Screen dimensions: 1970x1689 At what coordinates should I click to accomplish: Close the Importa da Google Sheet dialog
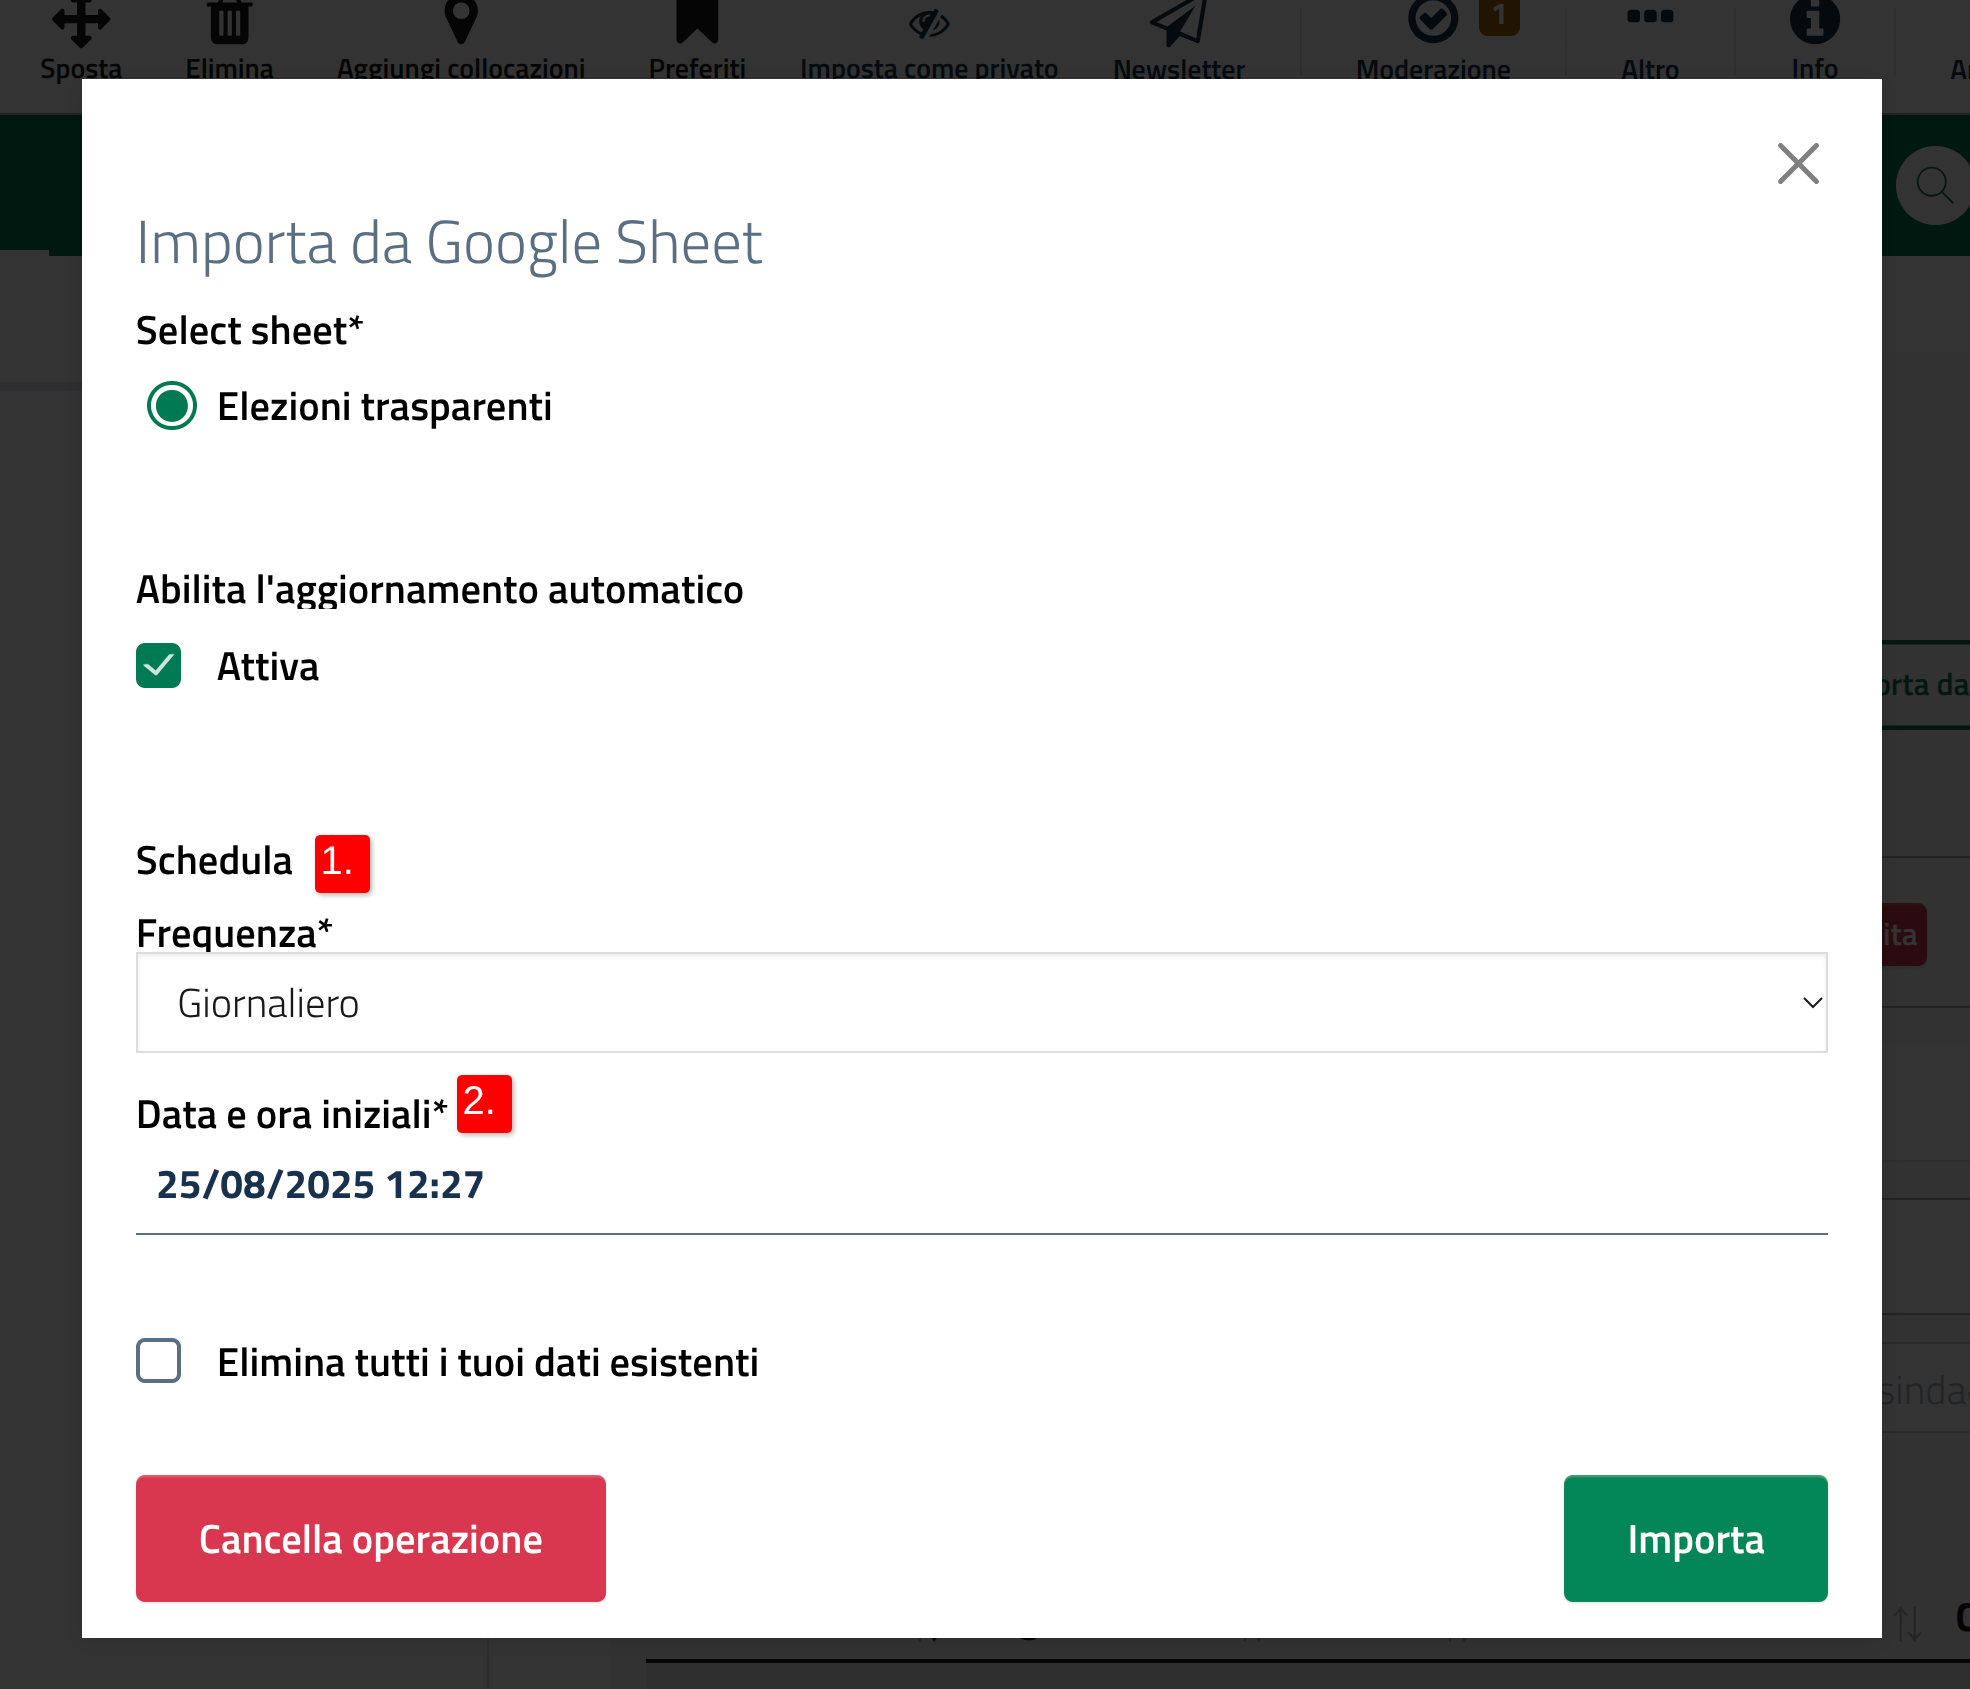click(1798, 163)
